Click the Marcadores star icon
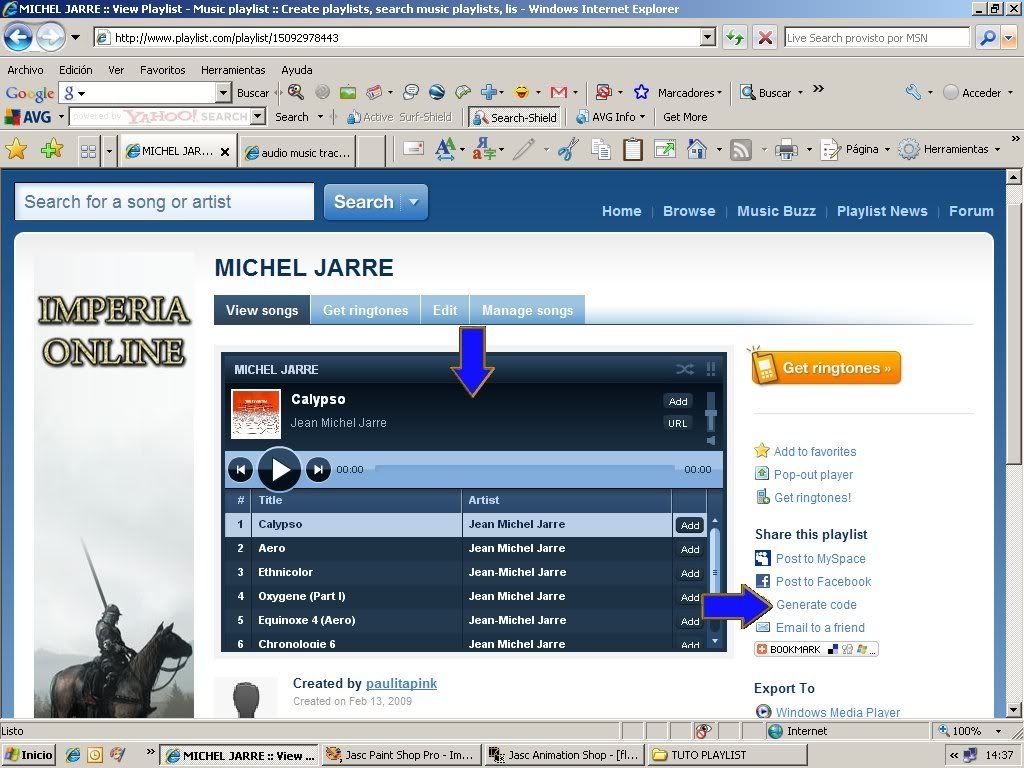Screen dimensions: 1024x768 pyautogui.click(x=641, y=92)
